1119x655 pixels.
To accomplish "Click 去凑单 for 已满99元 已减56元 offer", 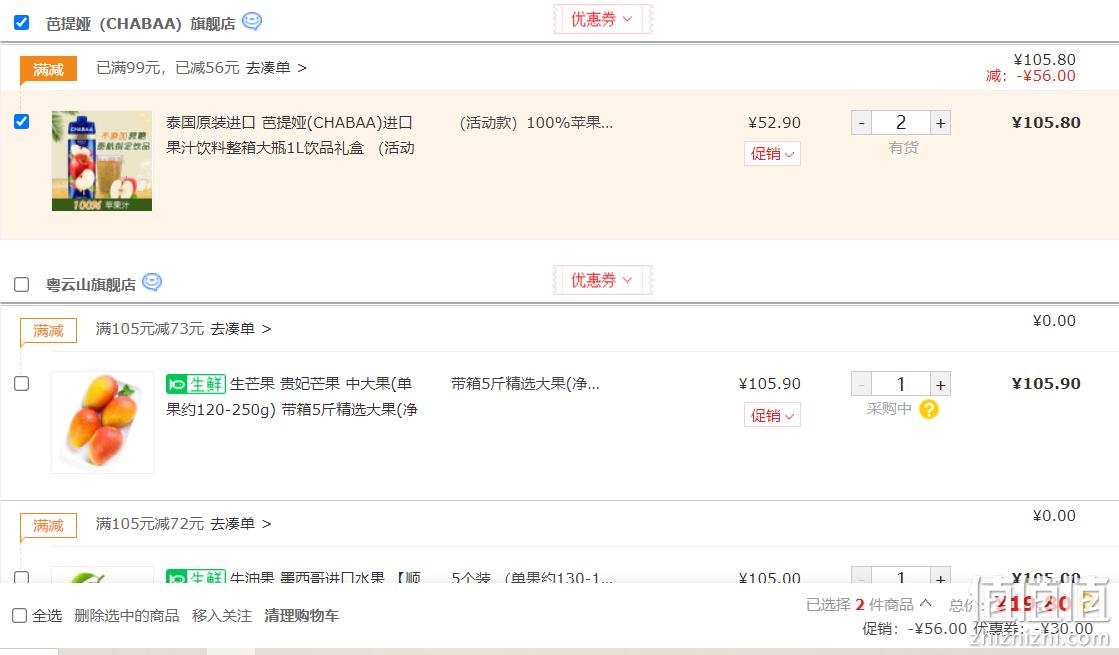I will point(276,68).
